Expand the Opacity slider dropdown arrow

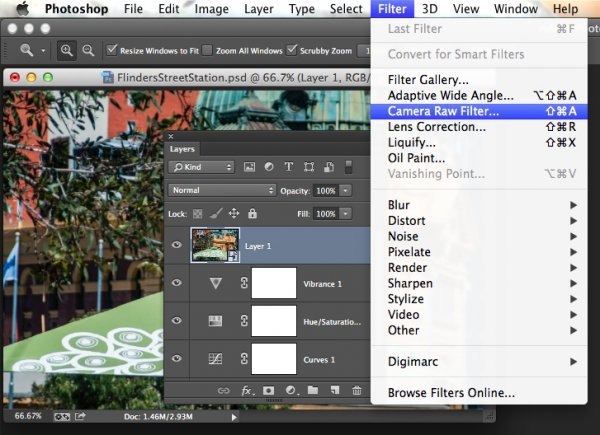coord(346,190)
